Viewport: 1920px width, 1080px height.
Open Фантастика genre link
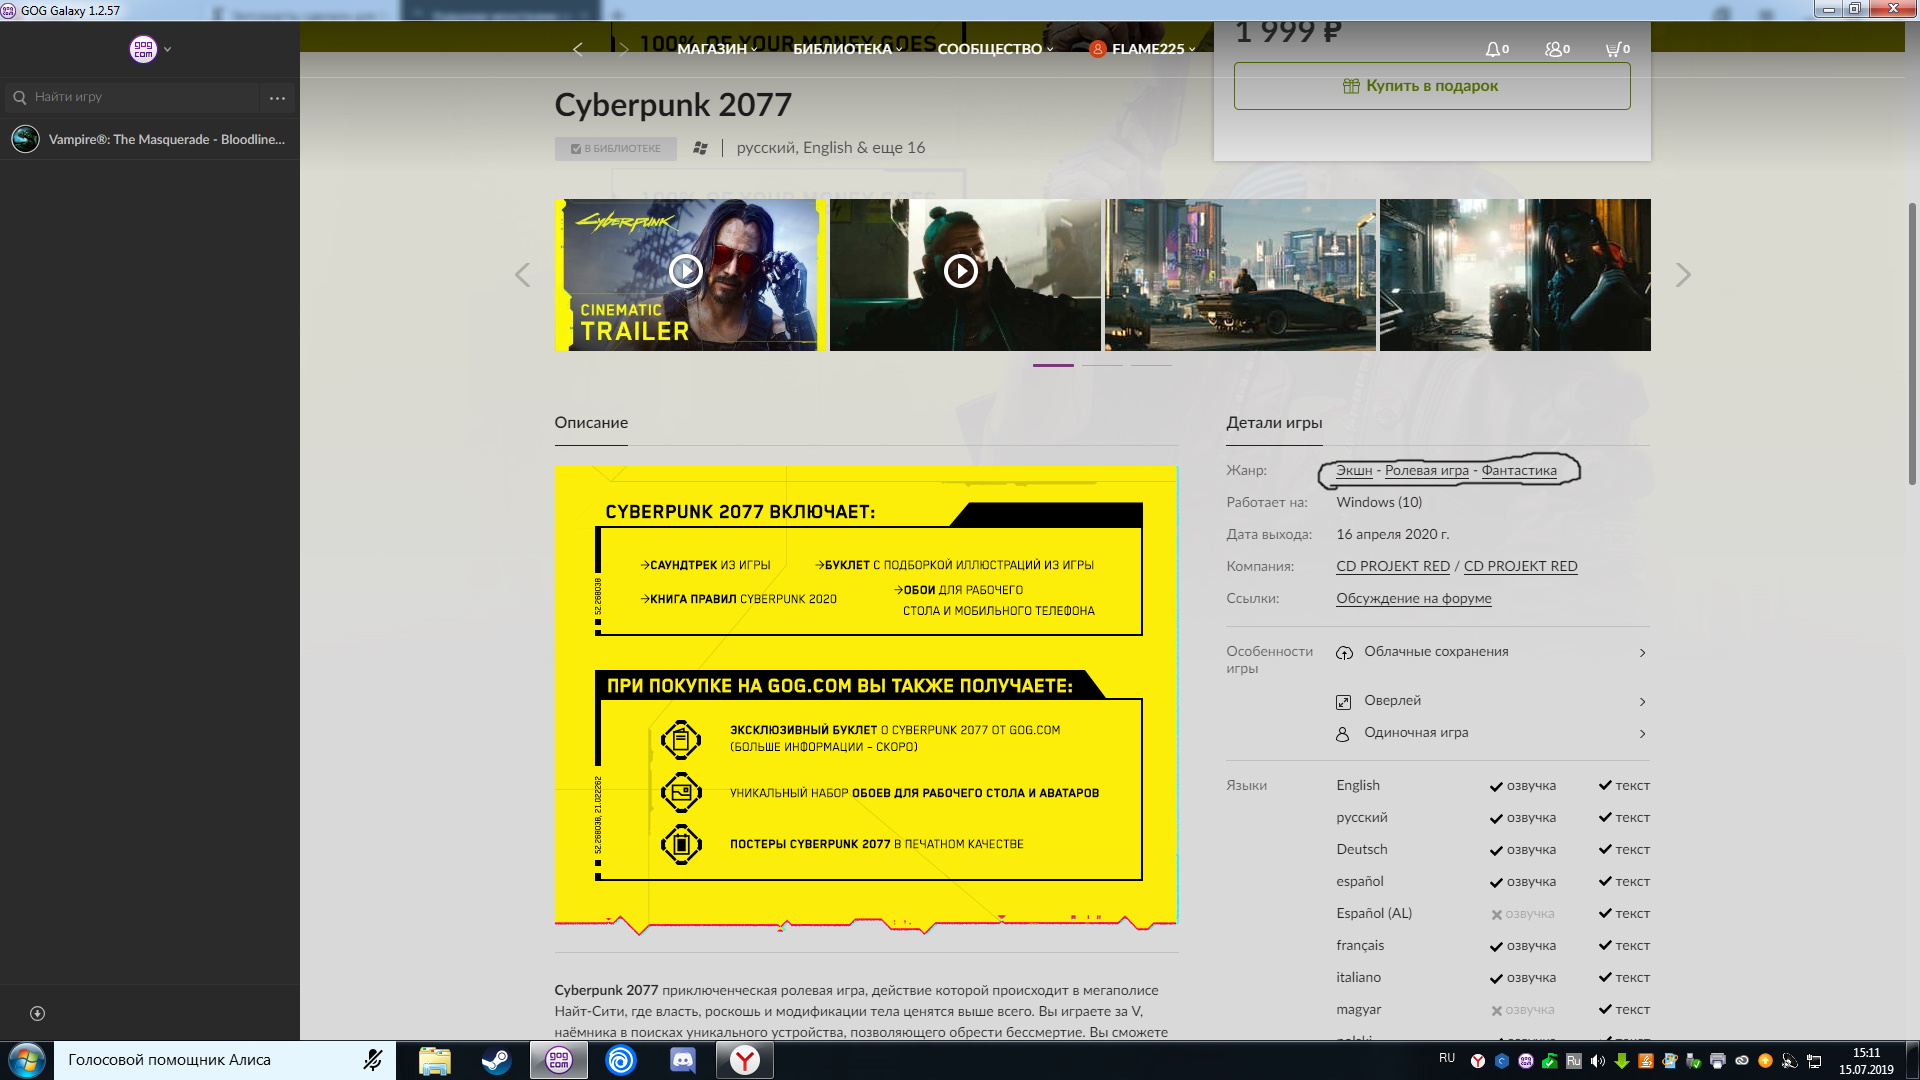[1519, 470]
